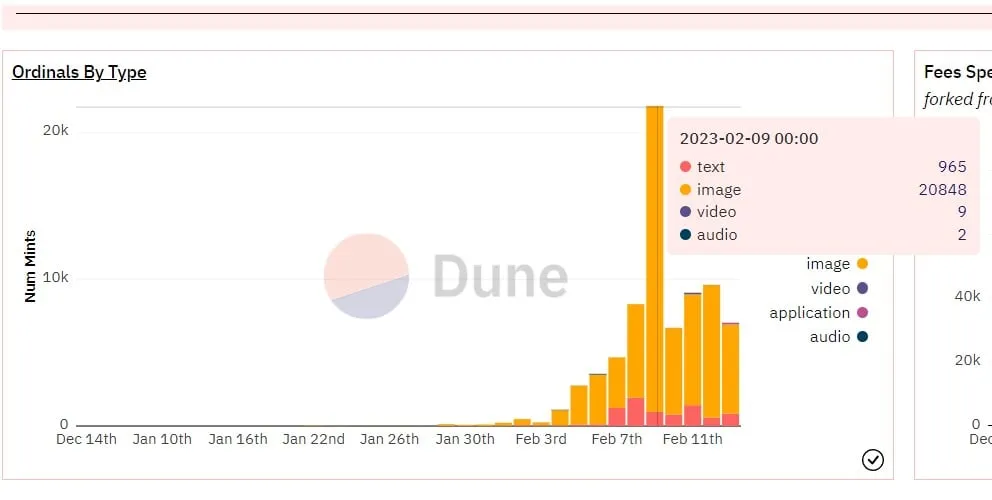992x500 pixels.
Task: Open the Fees Spe... chart title link
Action: [x=957, y=72]
